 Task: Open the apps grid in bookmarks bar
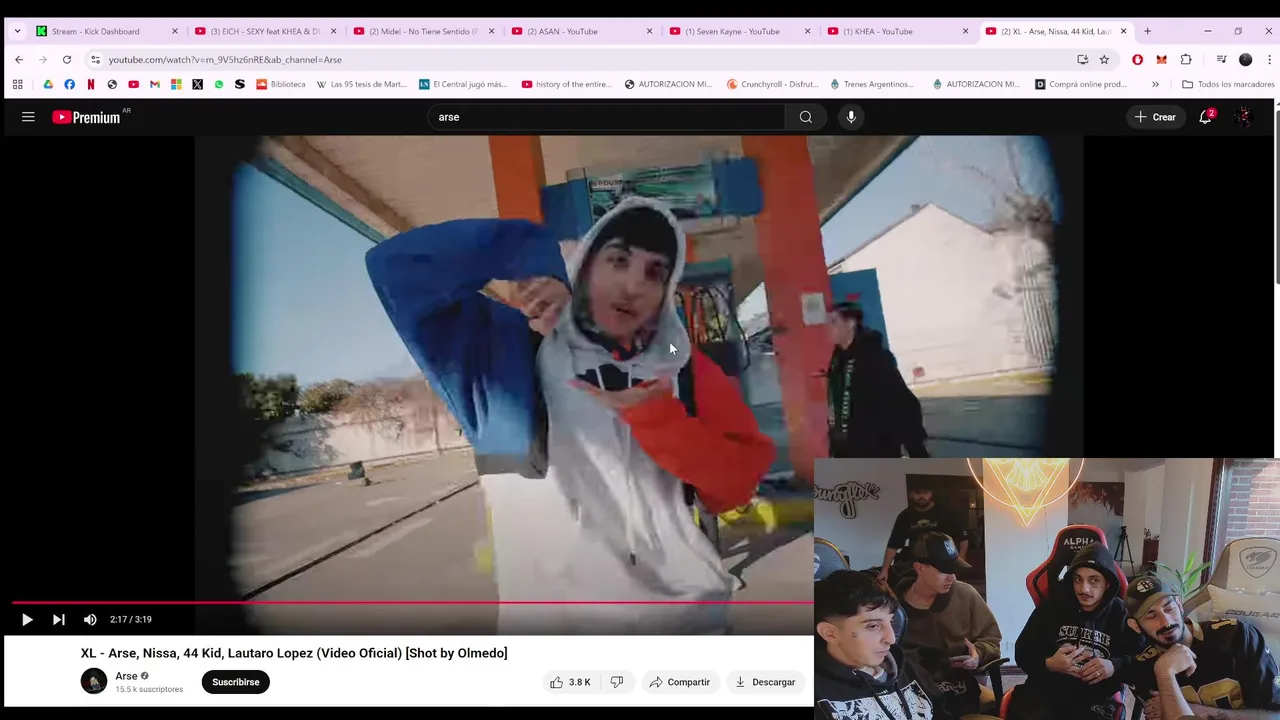pyautogui.click(x=17, y=84)
